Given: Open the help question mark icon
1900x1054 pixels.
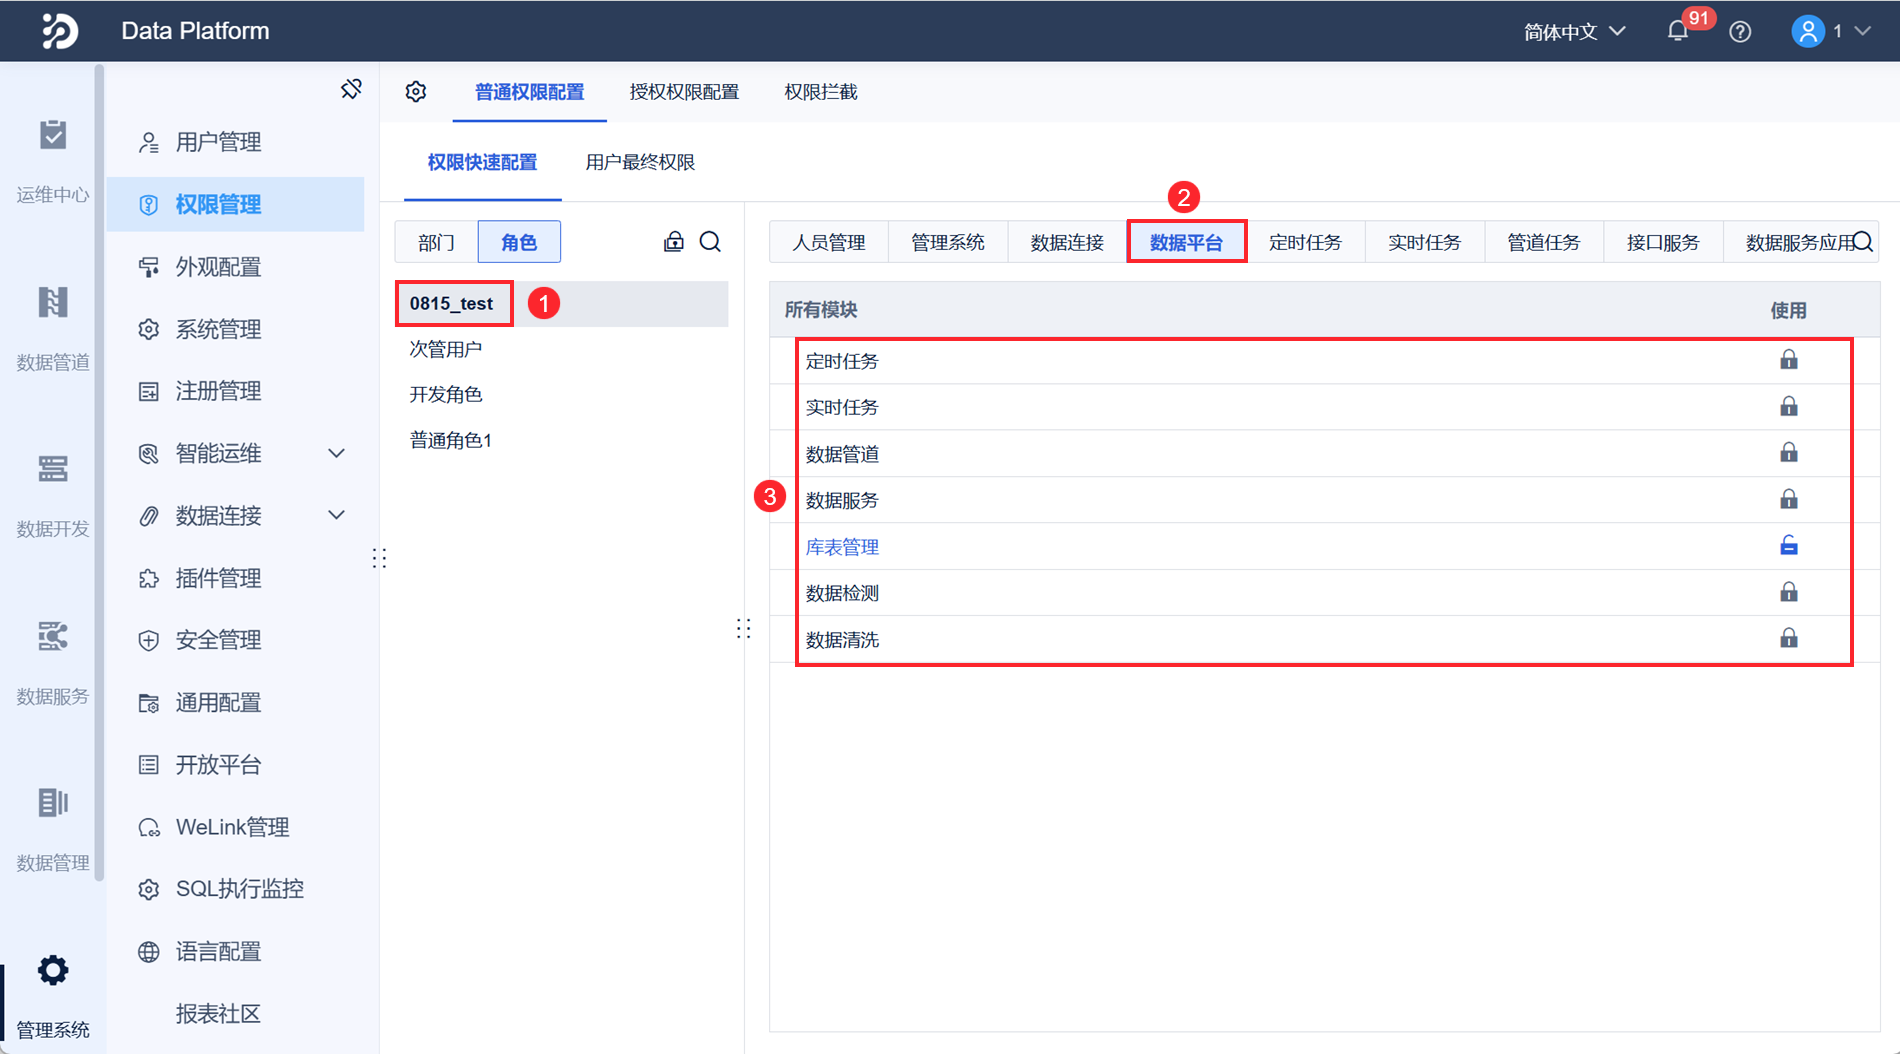Looking at the screenshot, I should (x=1740, y=32).
